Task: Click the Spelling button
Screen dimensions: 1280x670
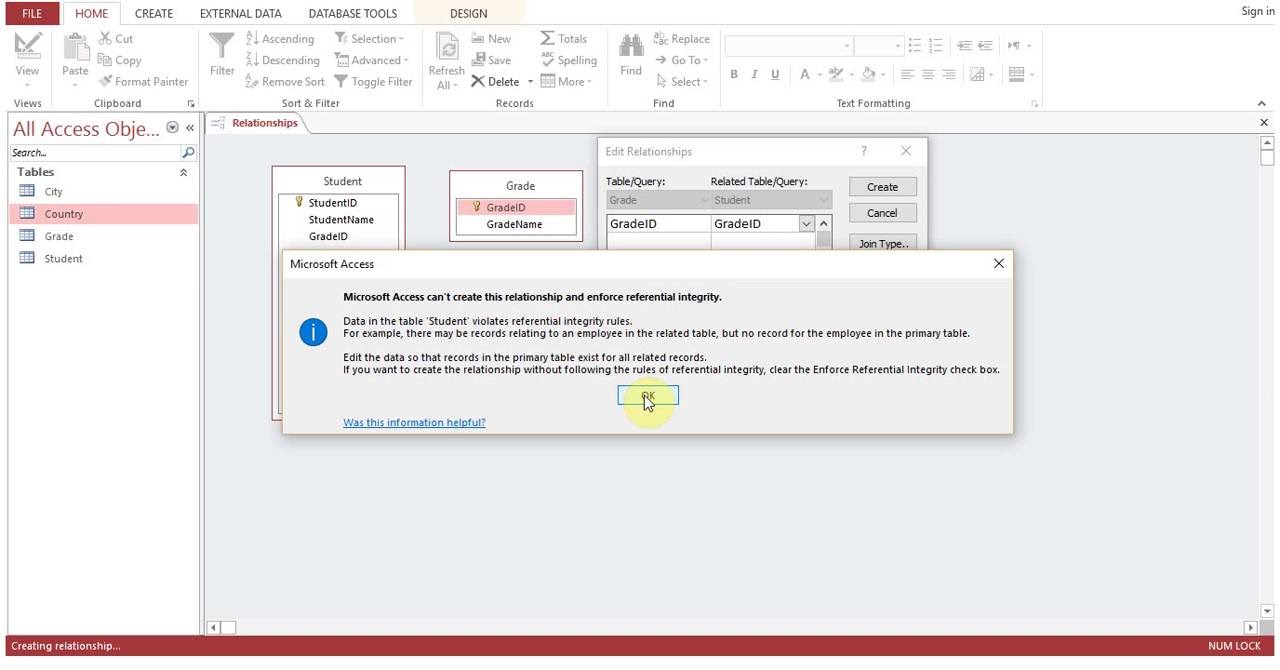Action: (568, 60)
